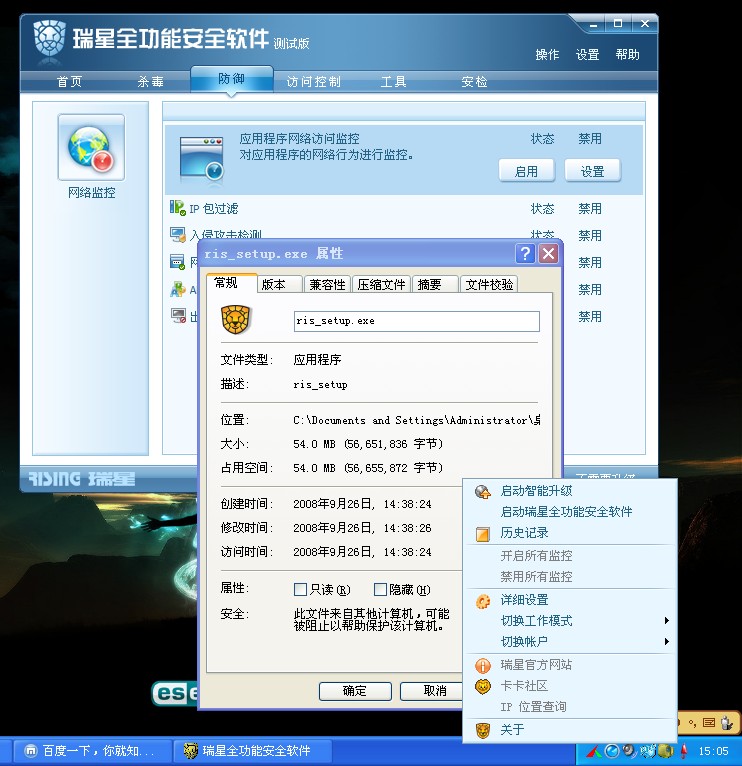Click the lion shield file icon in properties dialog
This screenshot has width=742, height=766.
click(236, 319)
